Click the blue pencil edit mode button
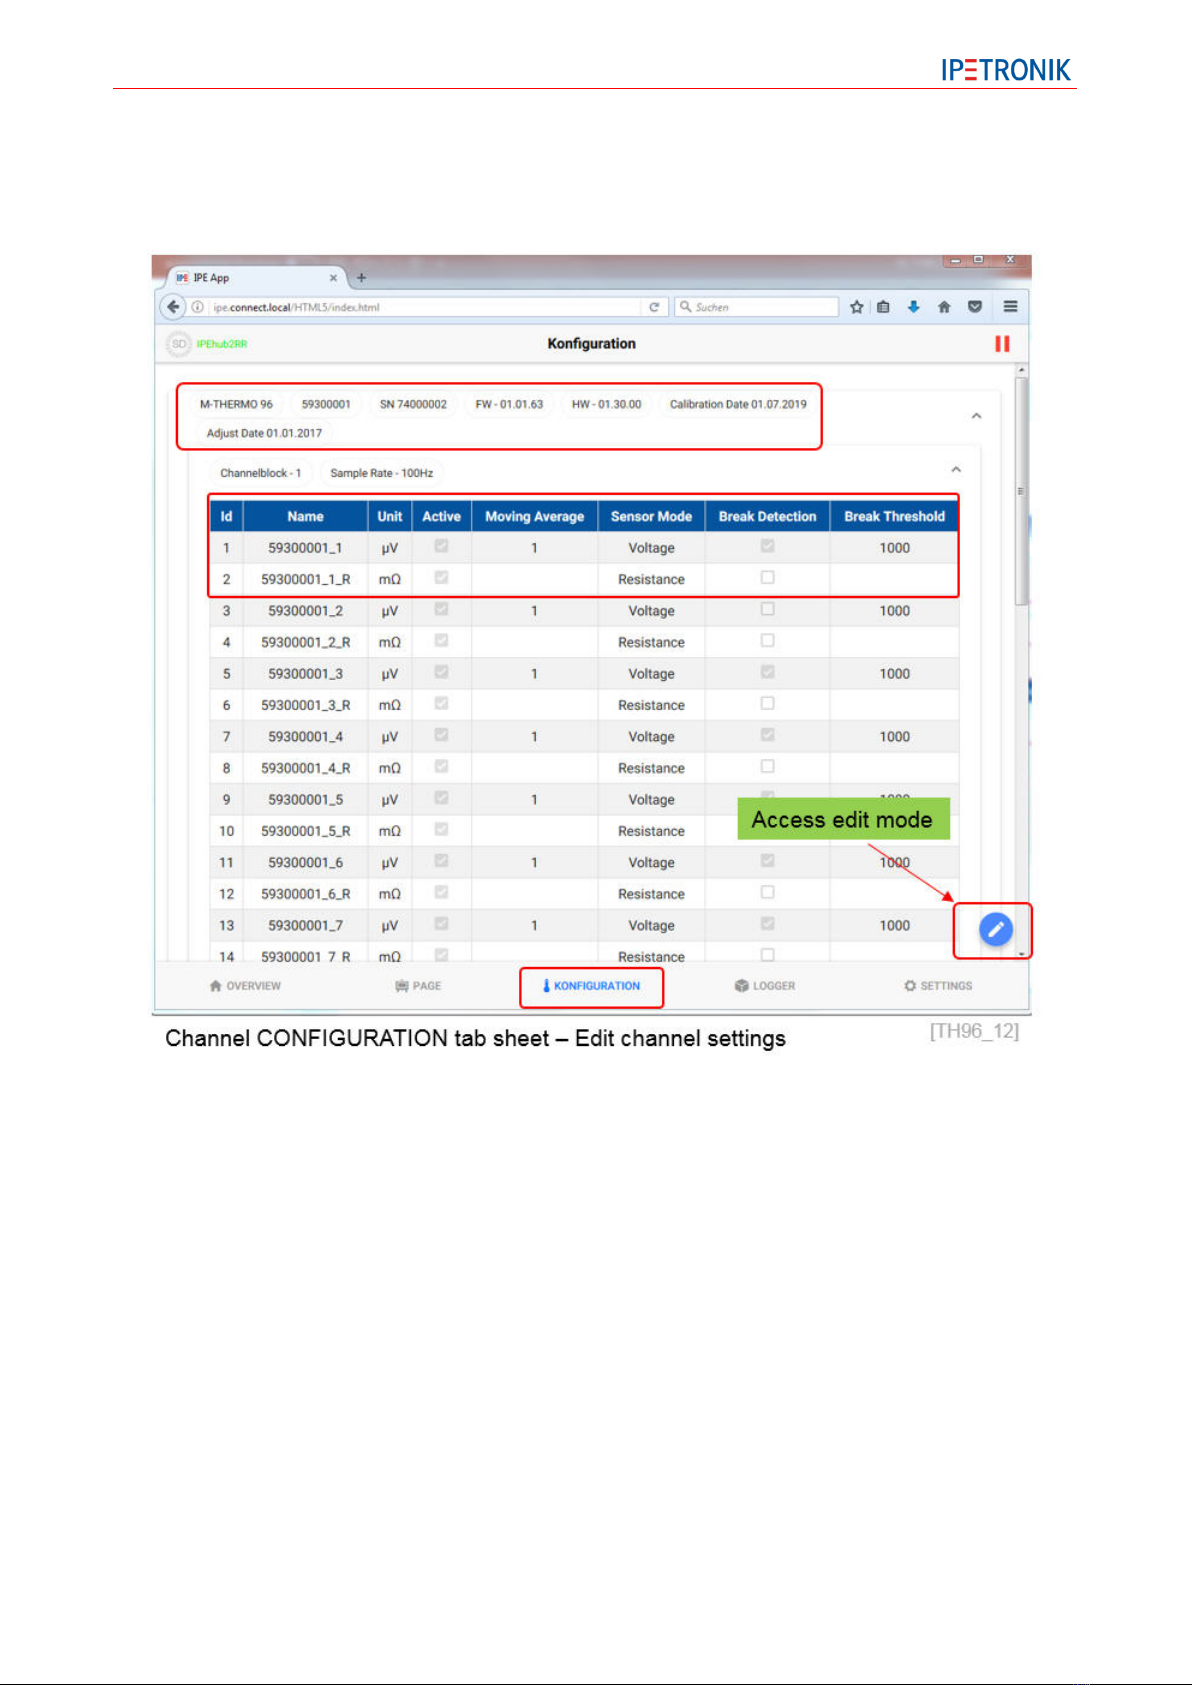 (x=995, y=930)
